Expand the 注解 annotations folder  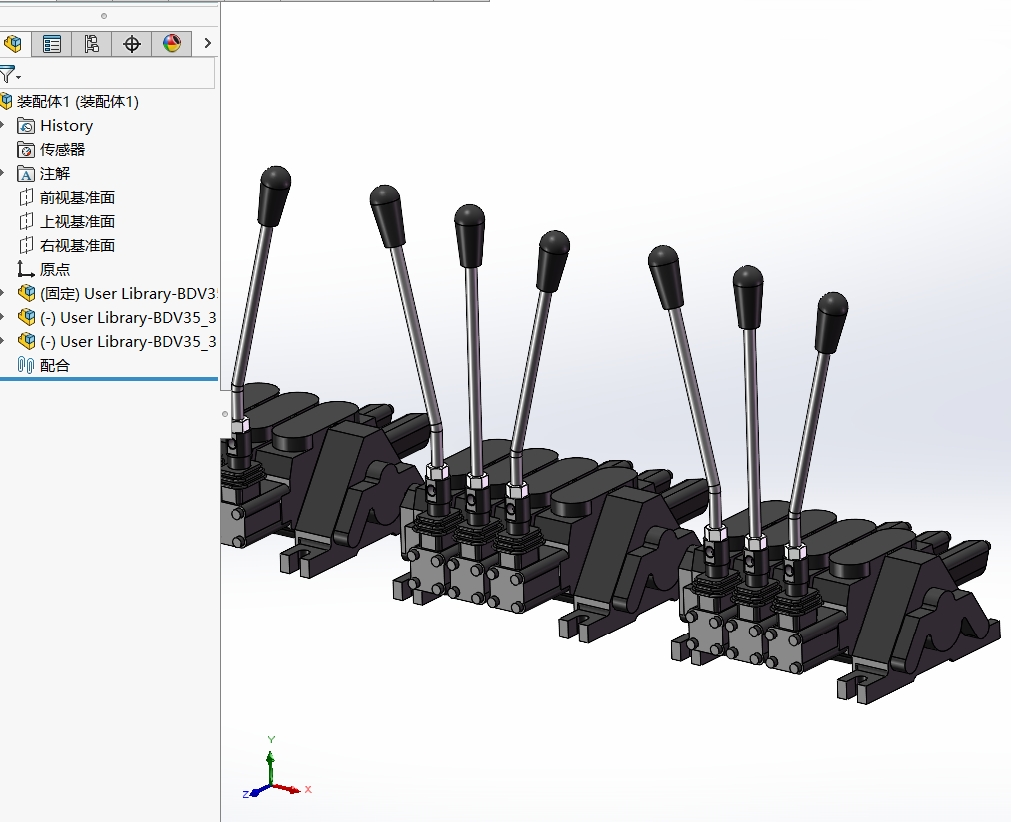[3, 173]
